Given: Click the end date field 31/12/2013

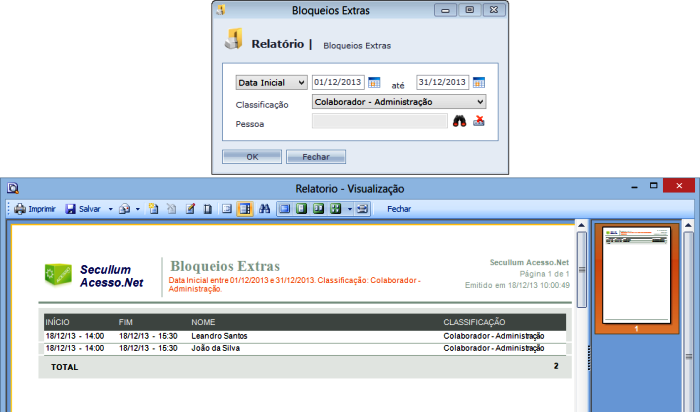Looking at the screenshot, I should tap(442, 82).
